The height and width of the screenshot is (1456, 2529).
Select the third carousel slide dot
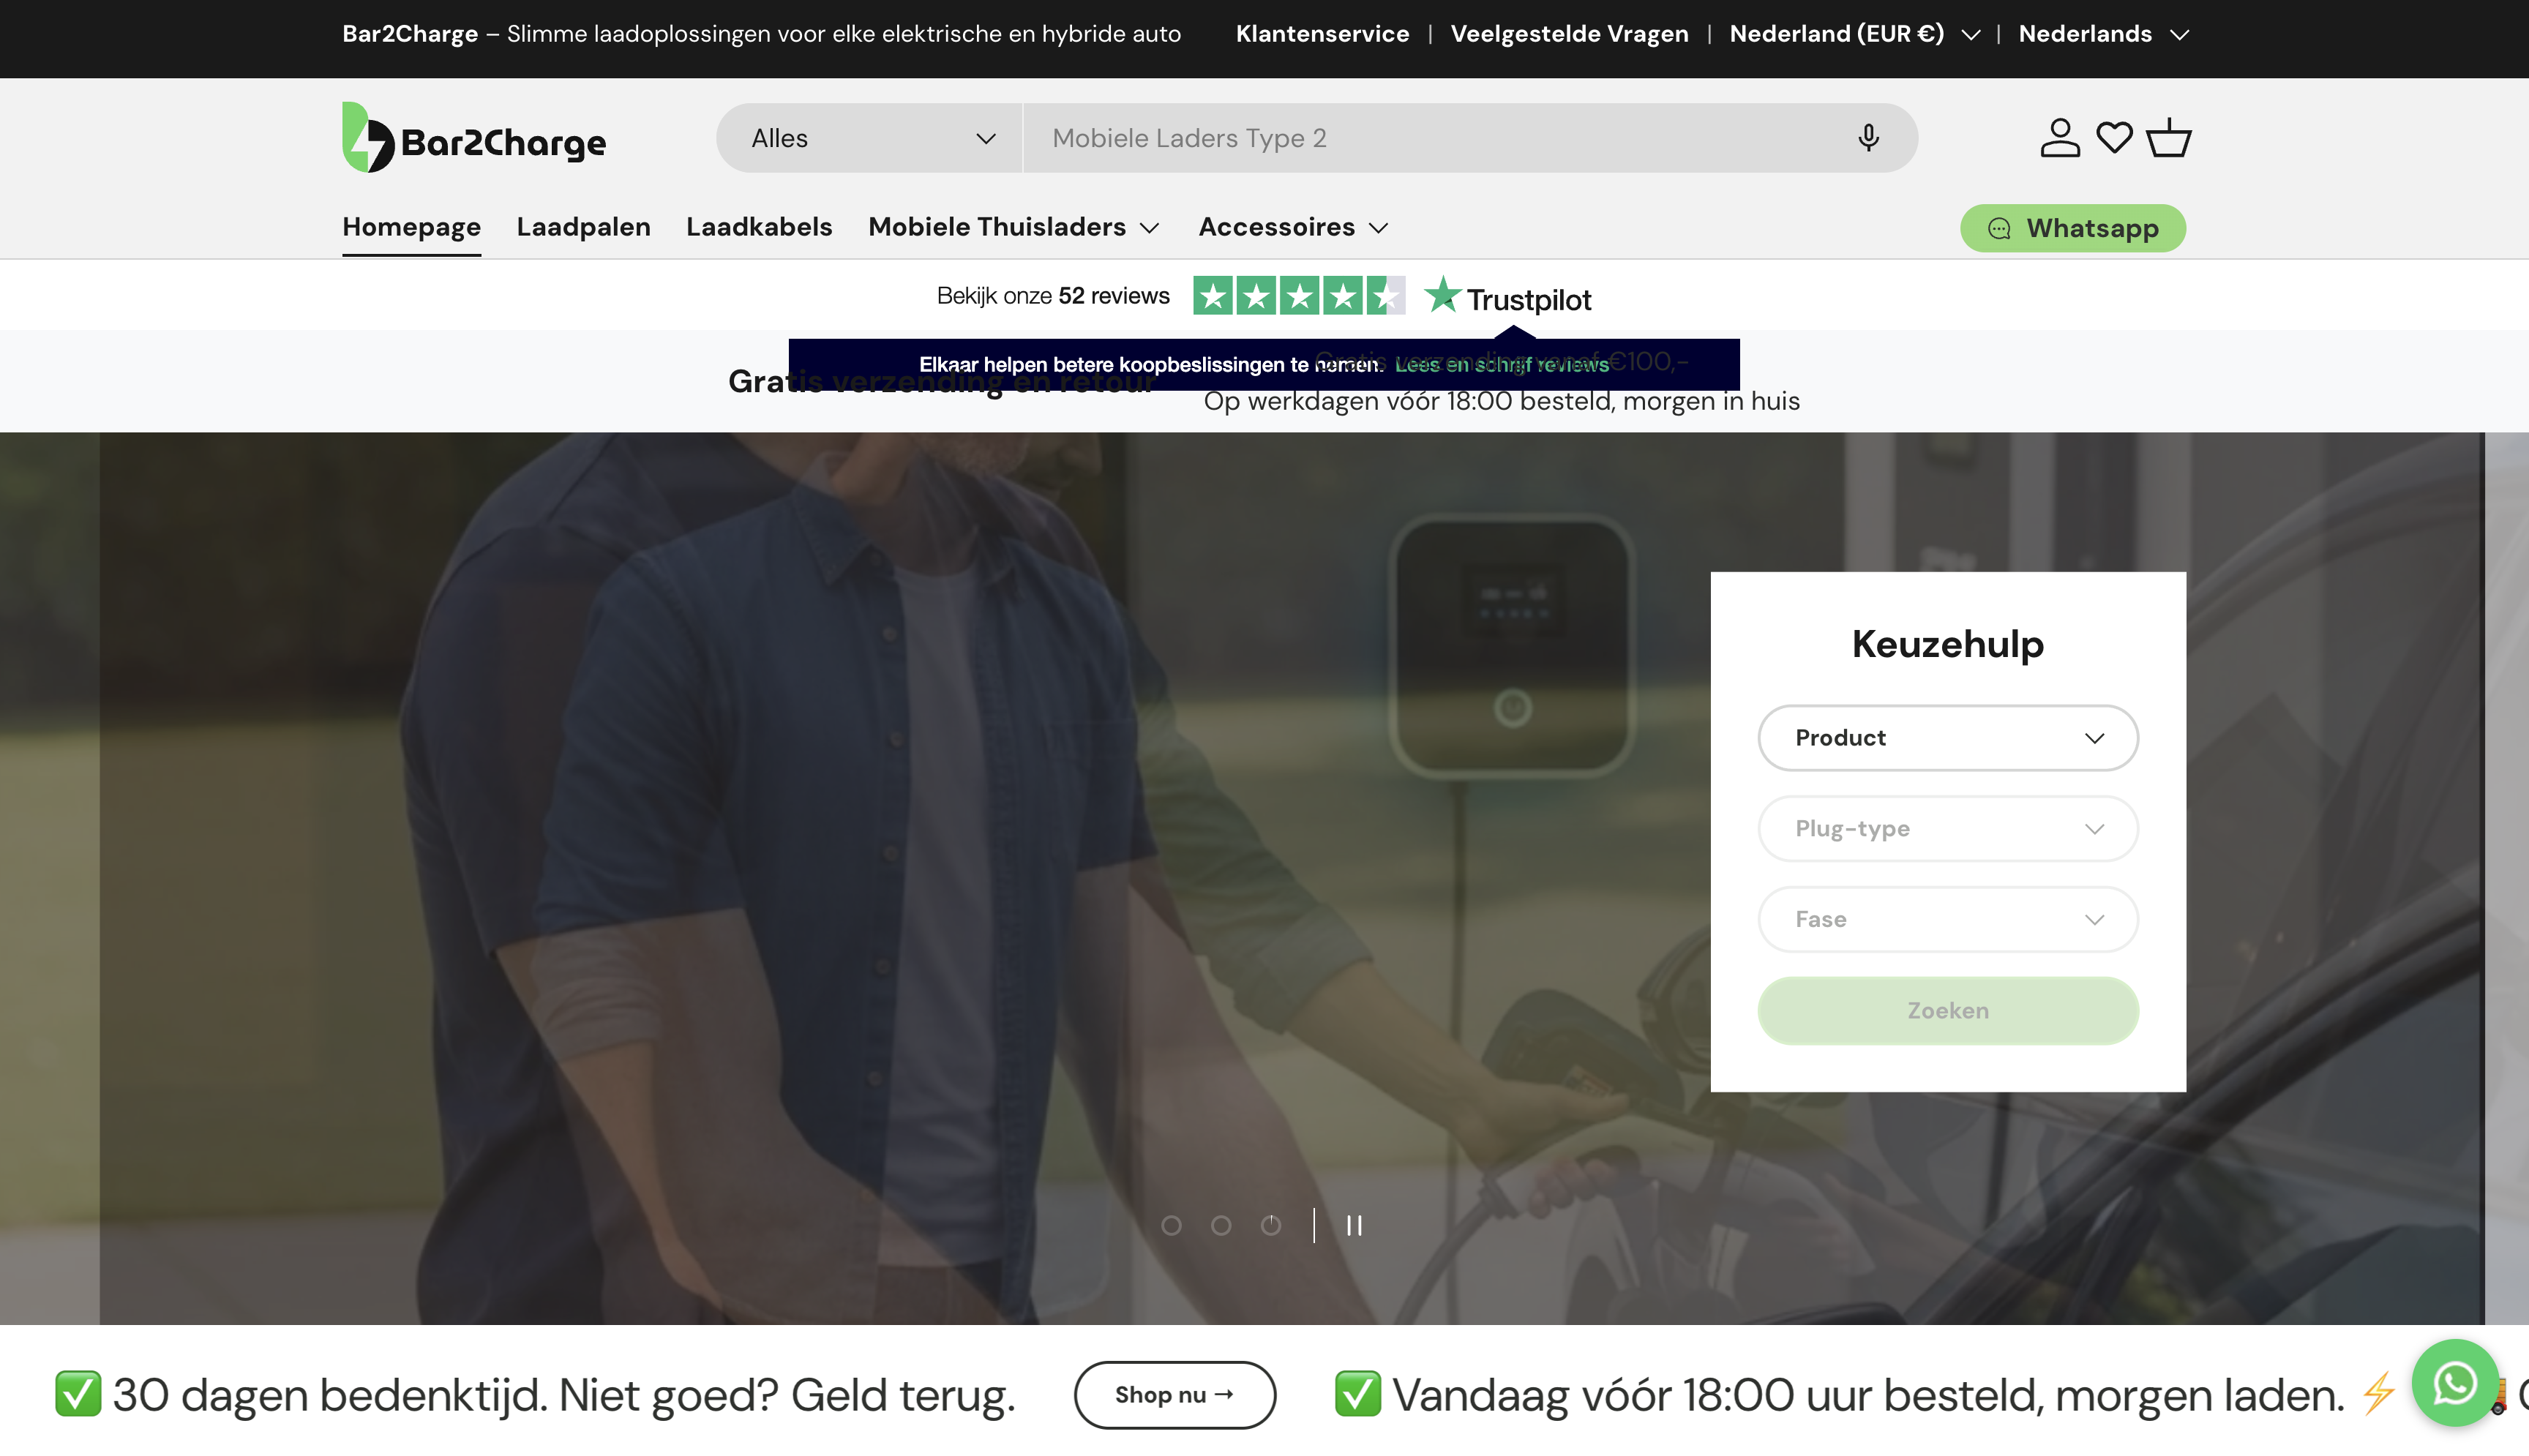(1270, 1224)
